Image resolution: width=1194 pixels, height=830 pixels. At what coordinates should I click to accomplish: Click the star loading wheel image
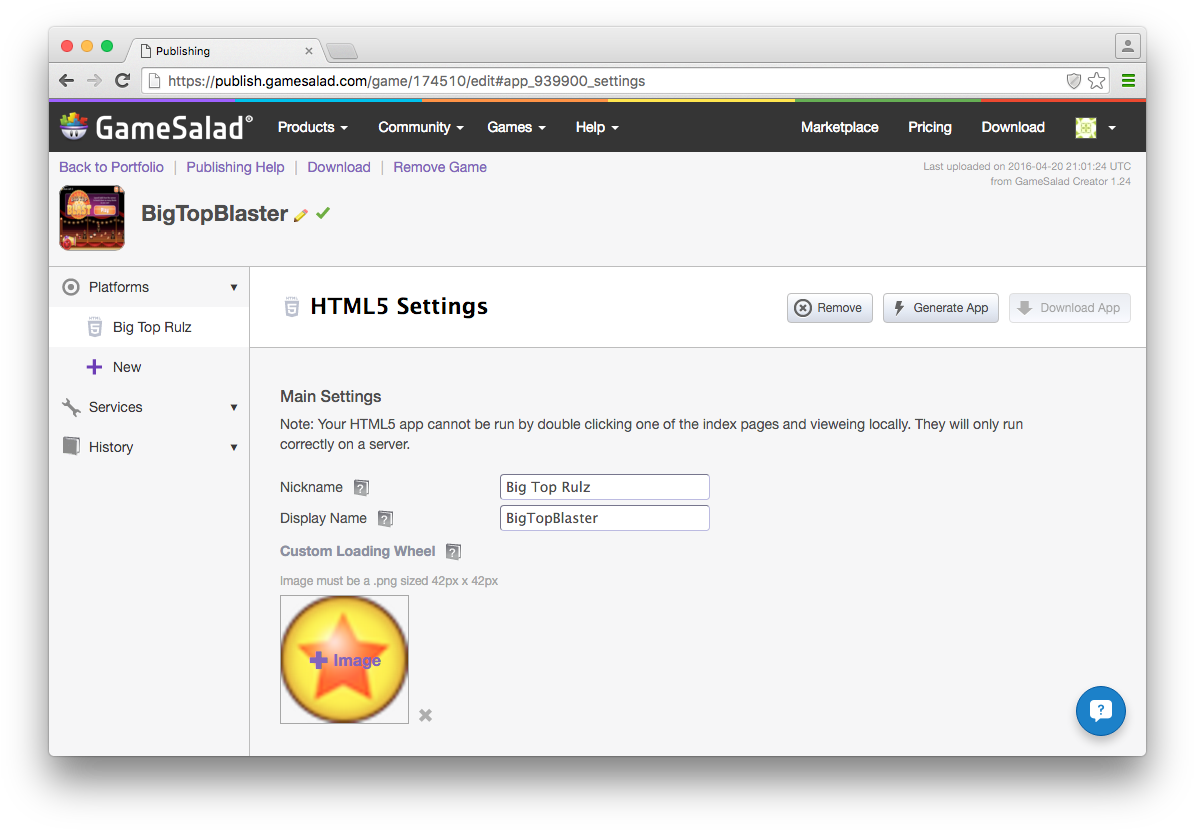[344, 659]
